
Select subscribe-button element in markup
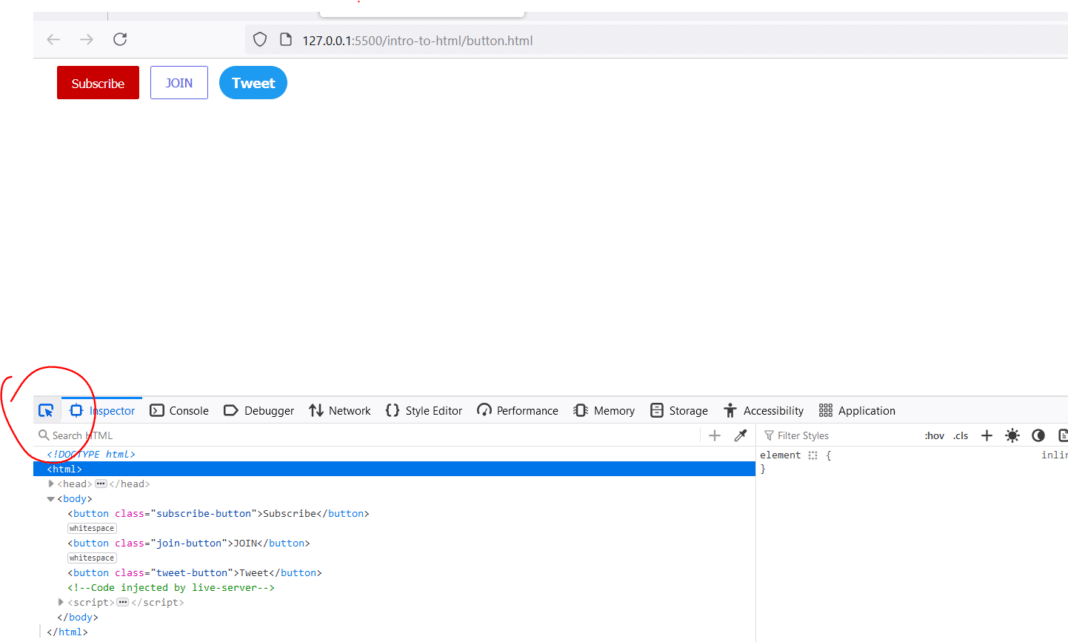pos(218,513)
